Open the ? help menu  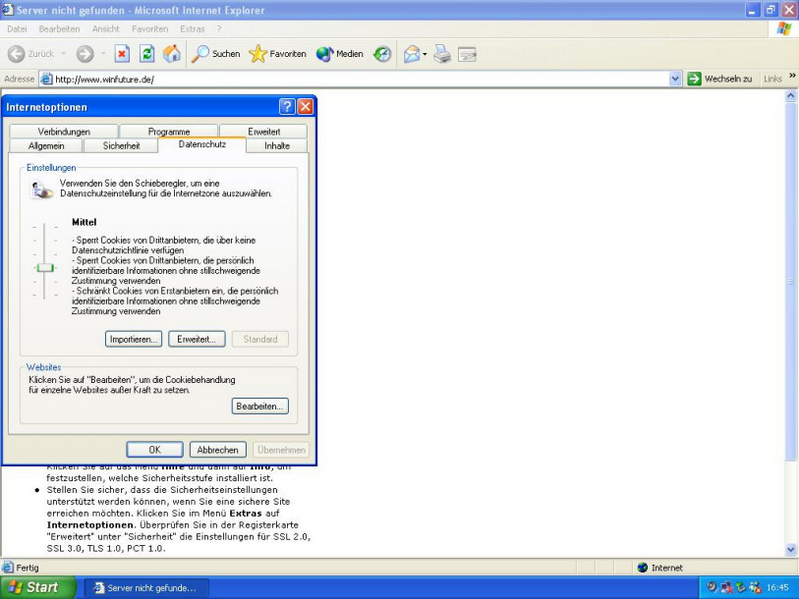point(219,29)
